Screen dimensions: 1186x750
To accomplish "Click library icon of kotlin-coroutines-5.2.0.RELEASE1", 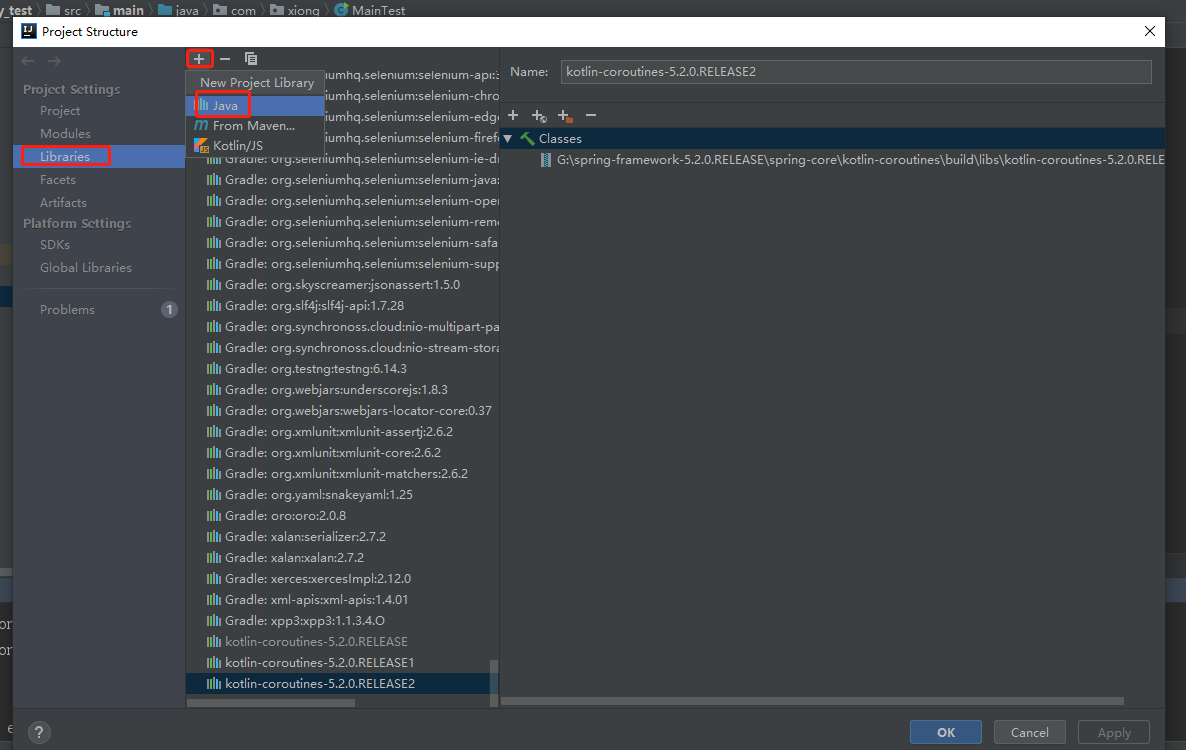I will [x=214, y=662].
